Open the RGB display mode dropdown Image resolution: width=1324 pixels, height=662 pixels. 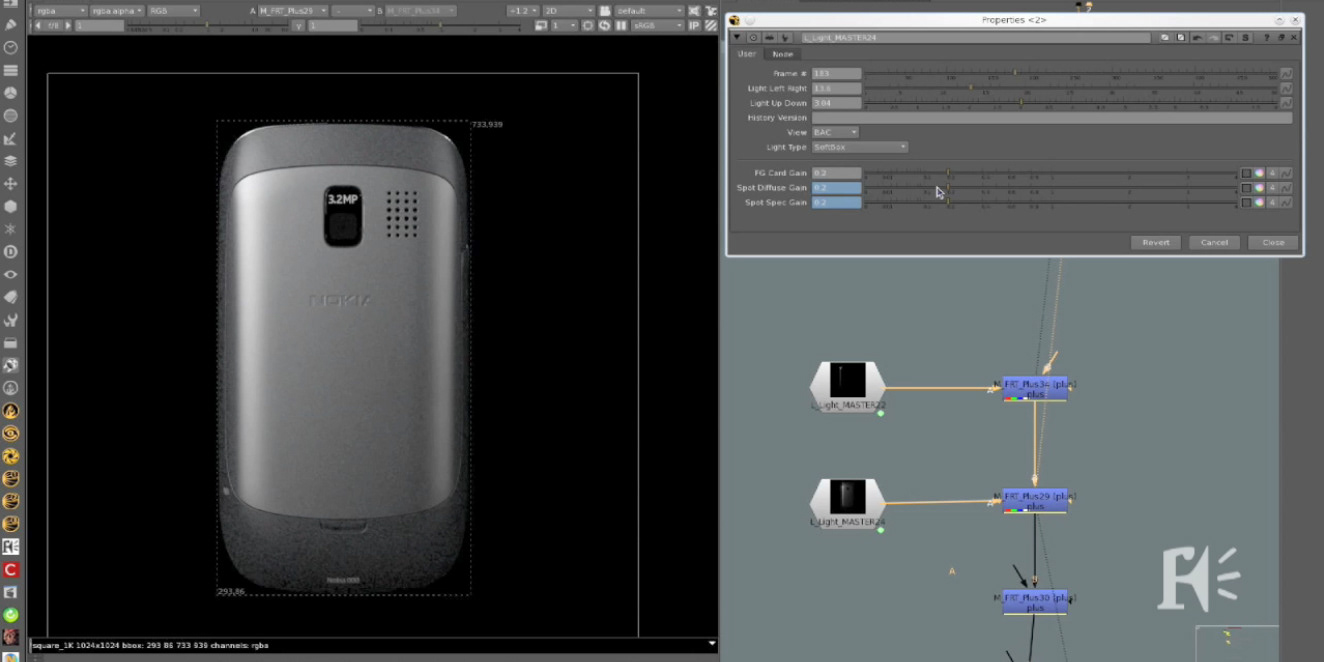click(x=173, y=11)
